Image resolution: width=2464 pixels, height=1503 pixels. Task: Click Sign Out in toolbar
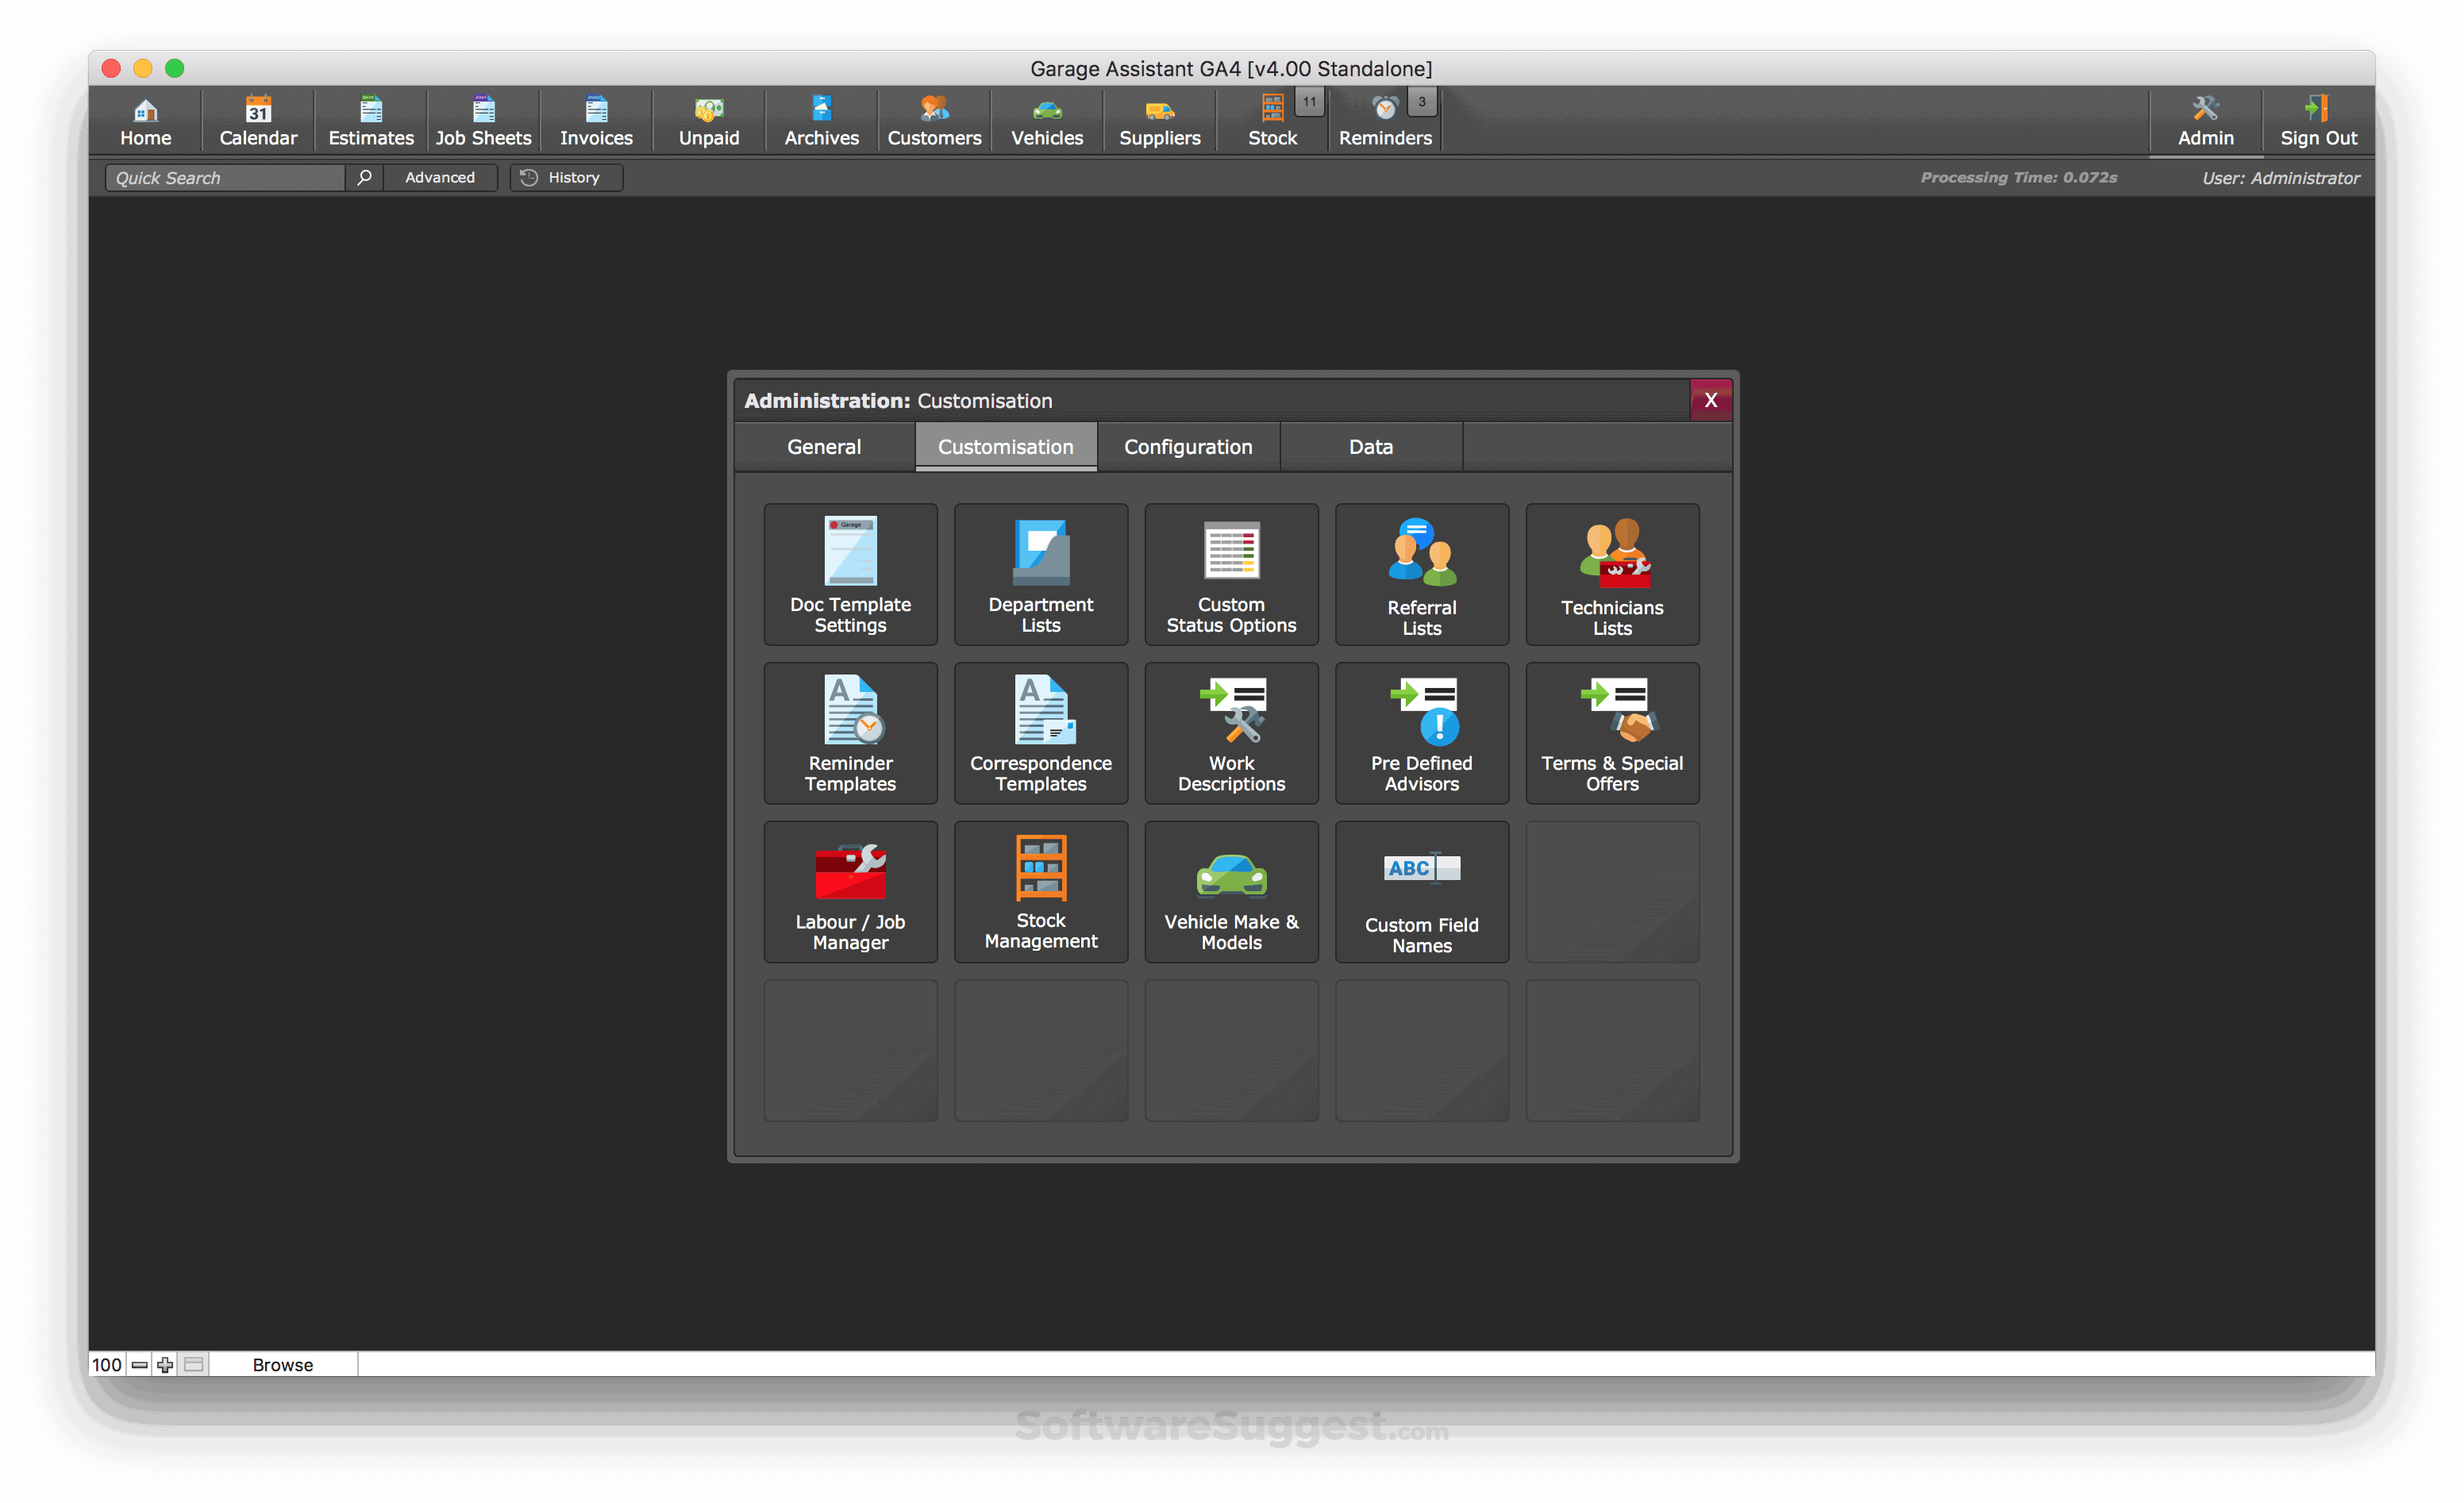coord(2318,121)
